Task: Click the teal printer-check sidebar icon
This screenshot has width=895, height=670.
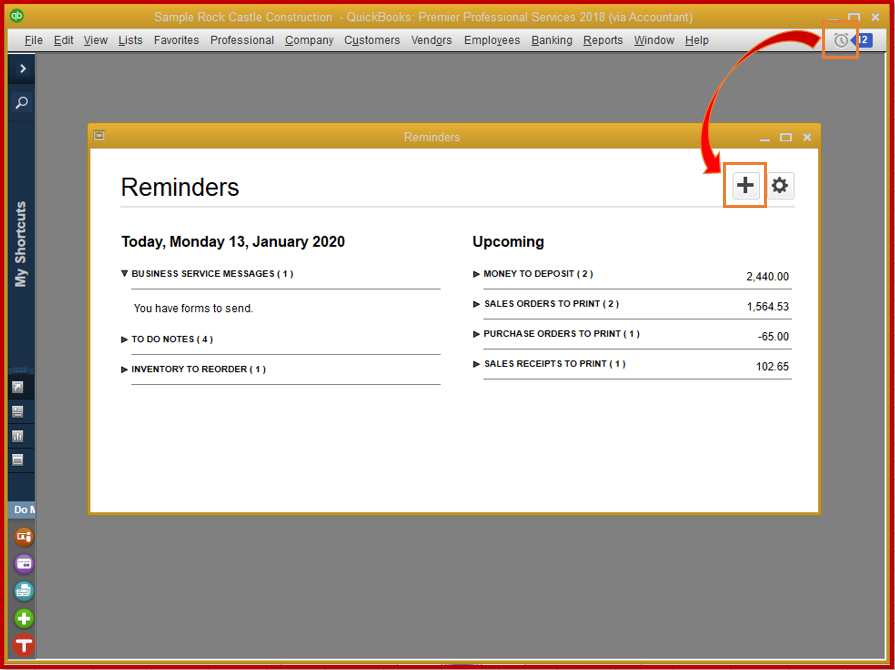Action: point(24,591)
